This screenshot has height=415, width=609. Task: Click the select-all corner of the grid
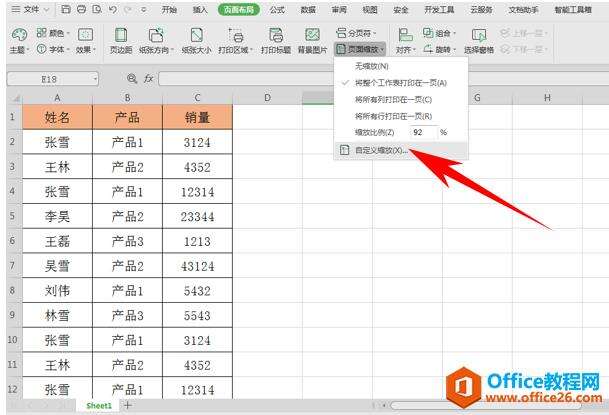pyautogui.click(x=15, y=98)
